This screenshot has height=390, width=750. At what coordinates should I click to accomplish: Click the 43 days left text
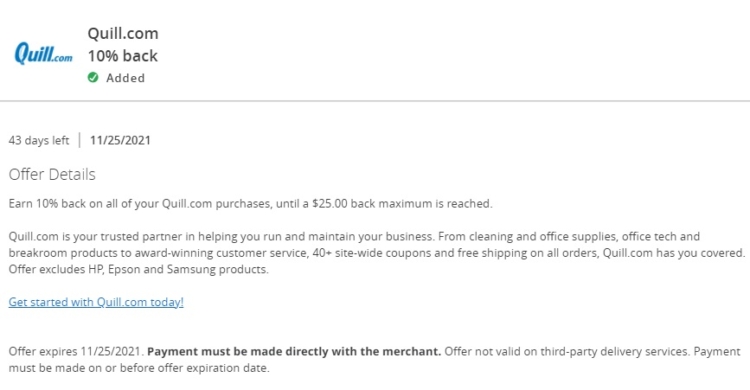click(39, 140)
